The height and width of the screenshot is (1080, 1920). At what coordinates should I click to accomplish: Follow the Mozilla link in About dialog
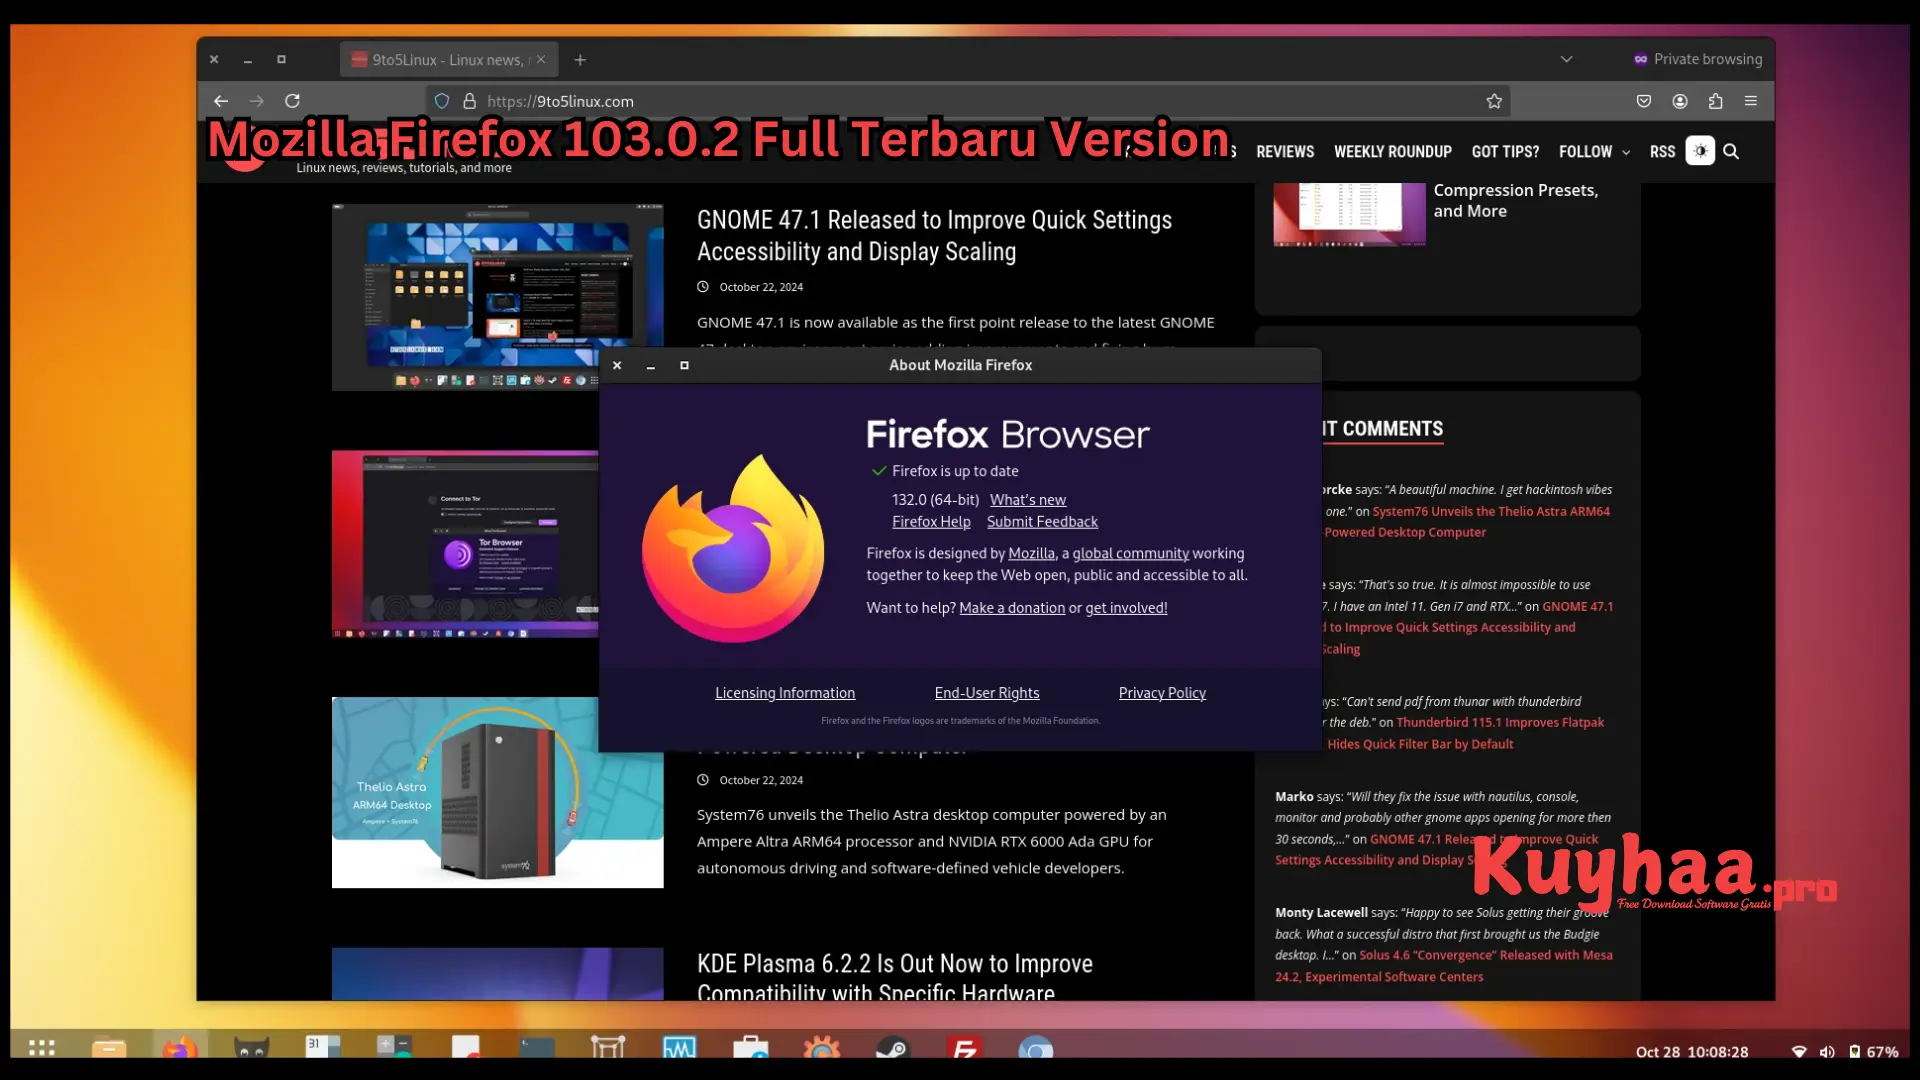(1031, 554)
